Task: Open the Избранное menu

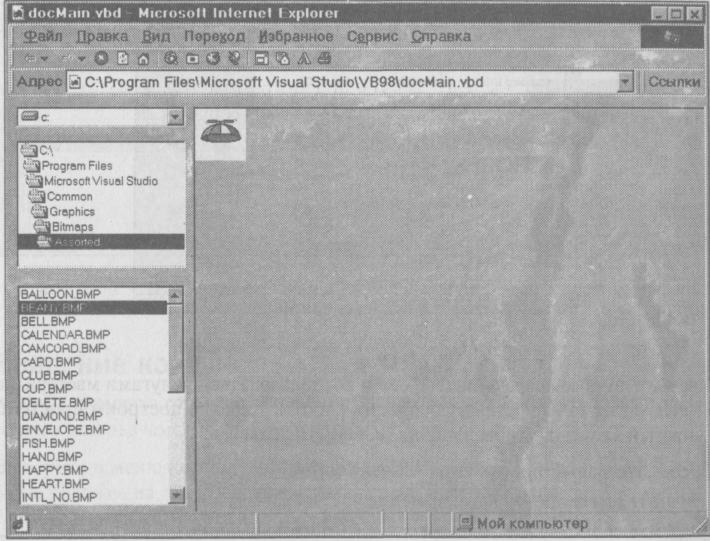Action: (x=296, y=36)
